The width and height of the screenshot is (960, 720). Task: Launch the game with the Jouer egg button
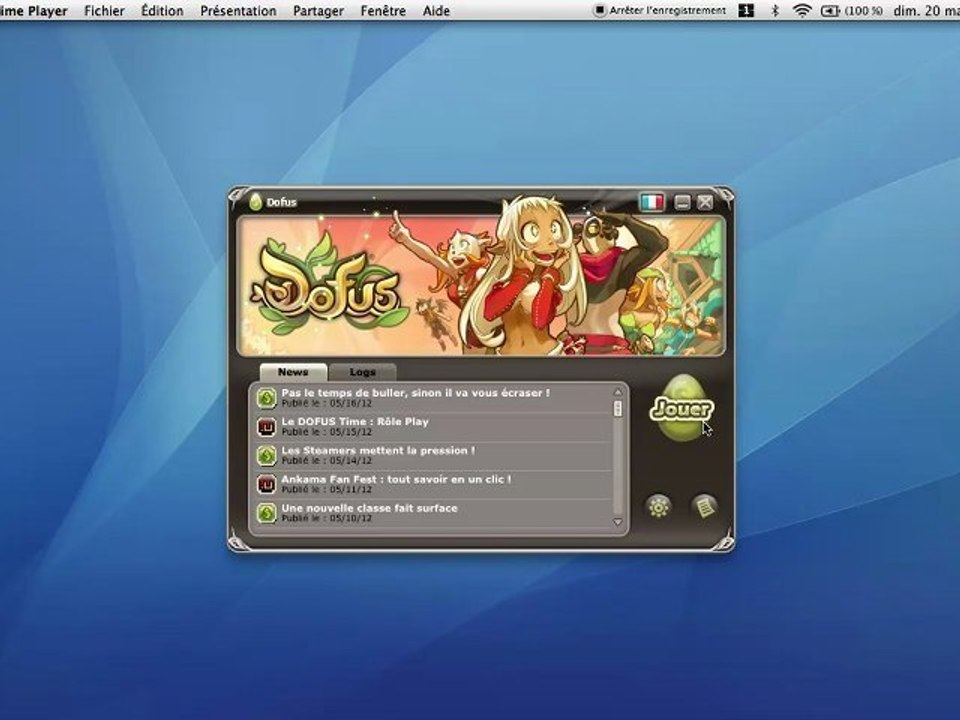pos(681,408)
